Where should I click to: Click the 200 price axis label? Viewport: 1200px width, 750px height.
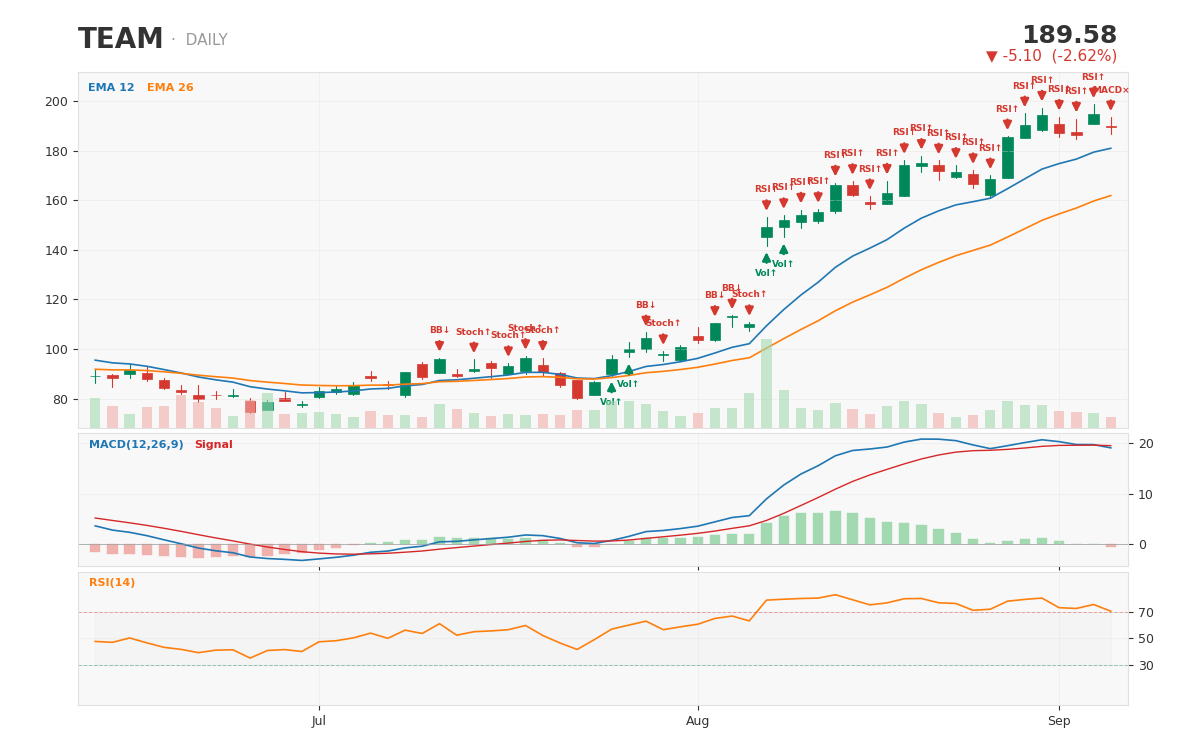[56, 102]
